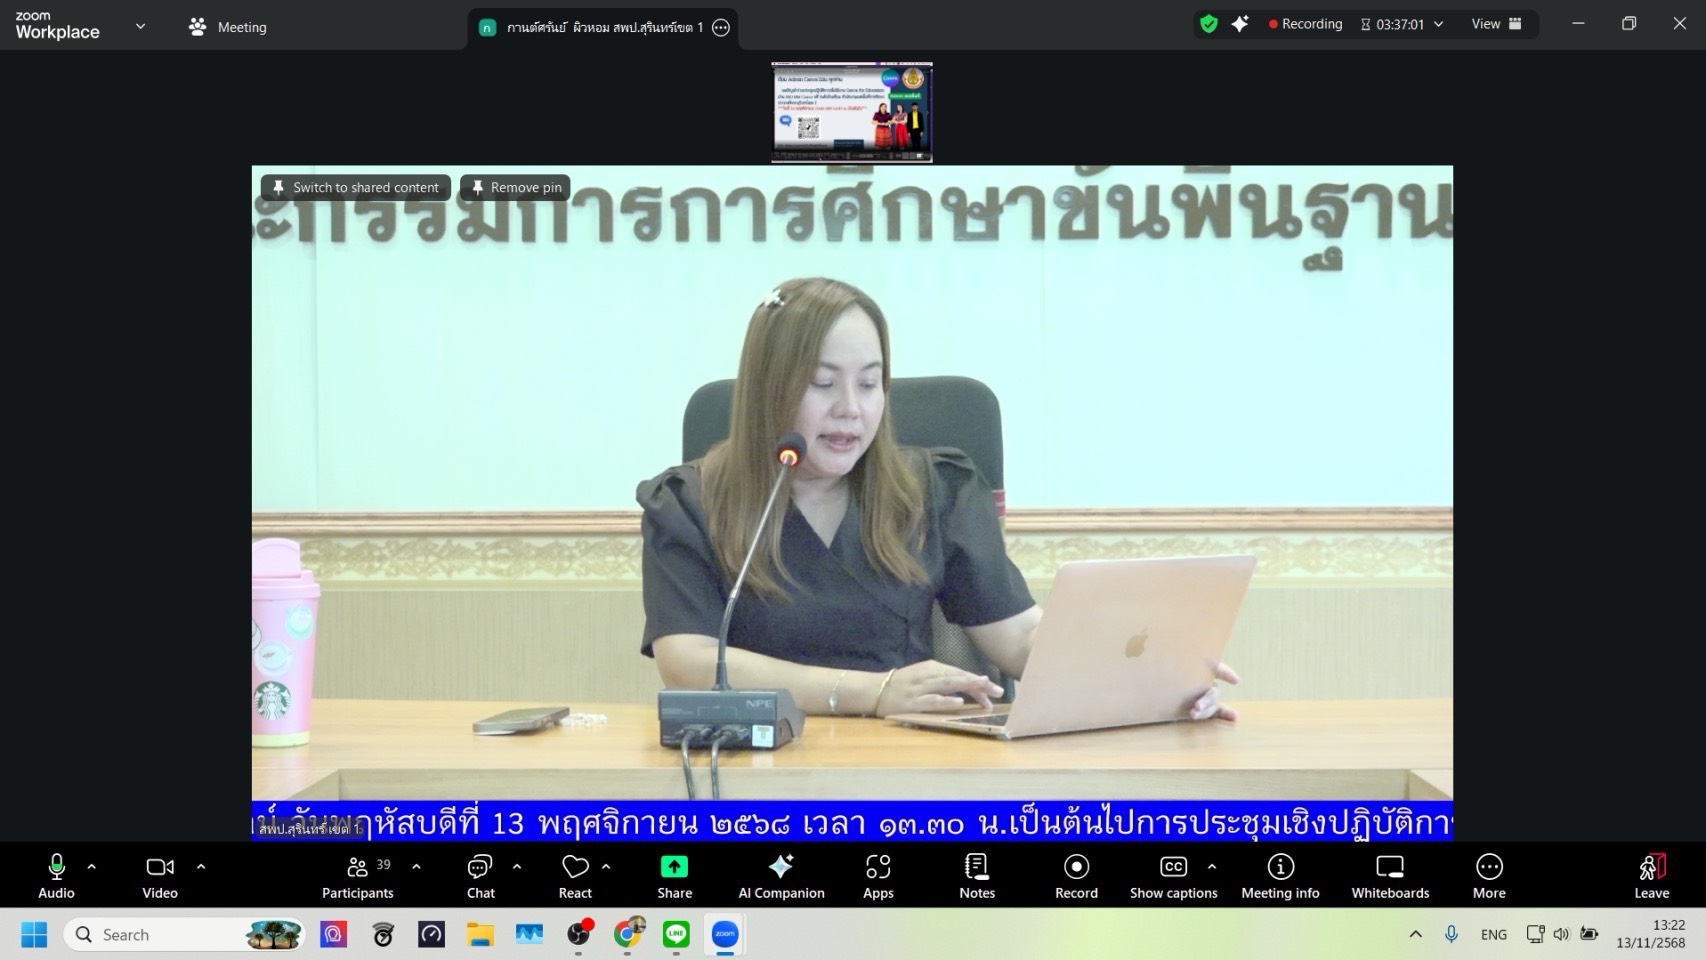Viewport: 1706px width, 960px height.
Task: Open Meeting info details
Action: (x=1280, y=876)
